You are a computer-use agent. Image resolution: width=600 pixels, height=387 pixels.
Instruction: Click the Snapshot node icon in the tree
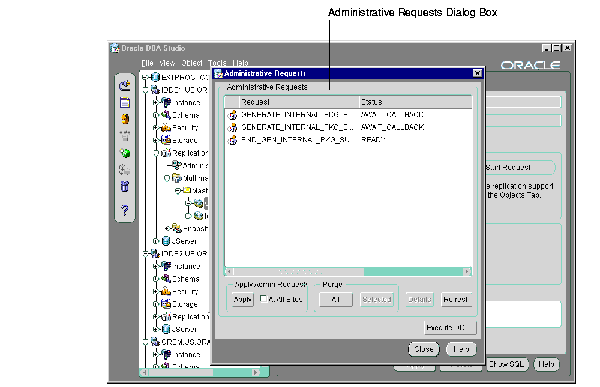coord(176,228)
